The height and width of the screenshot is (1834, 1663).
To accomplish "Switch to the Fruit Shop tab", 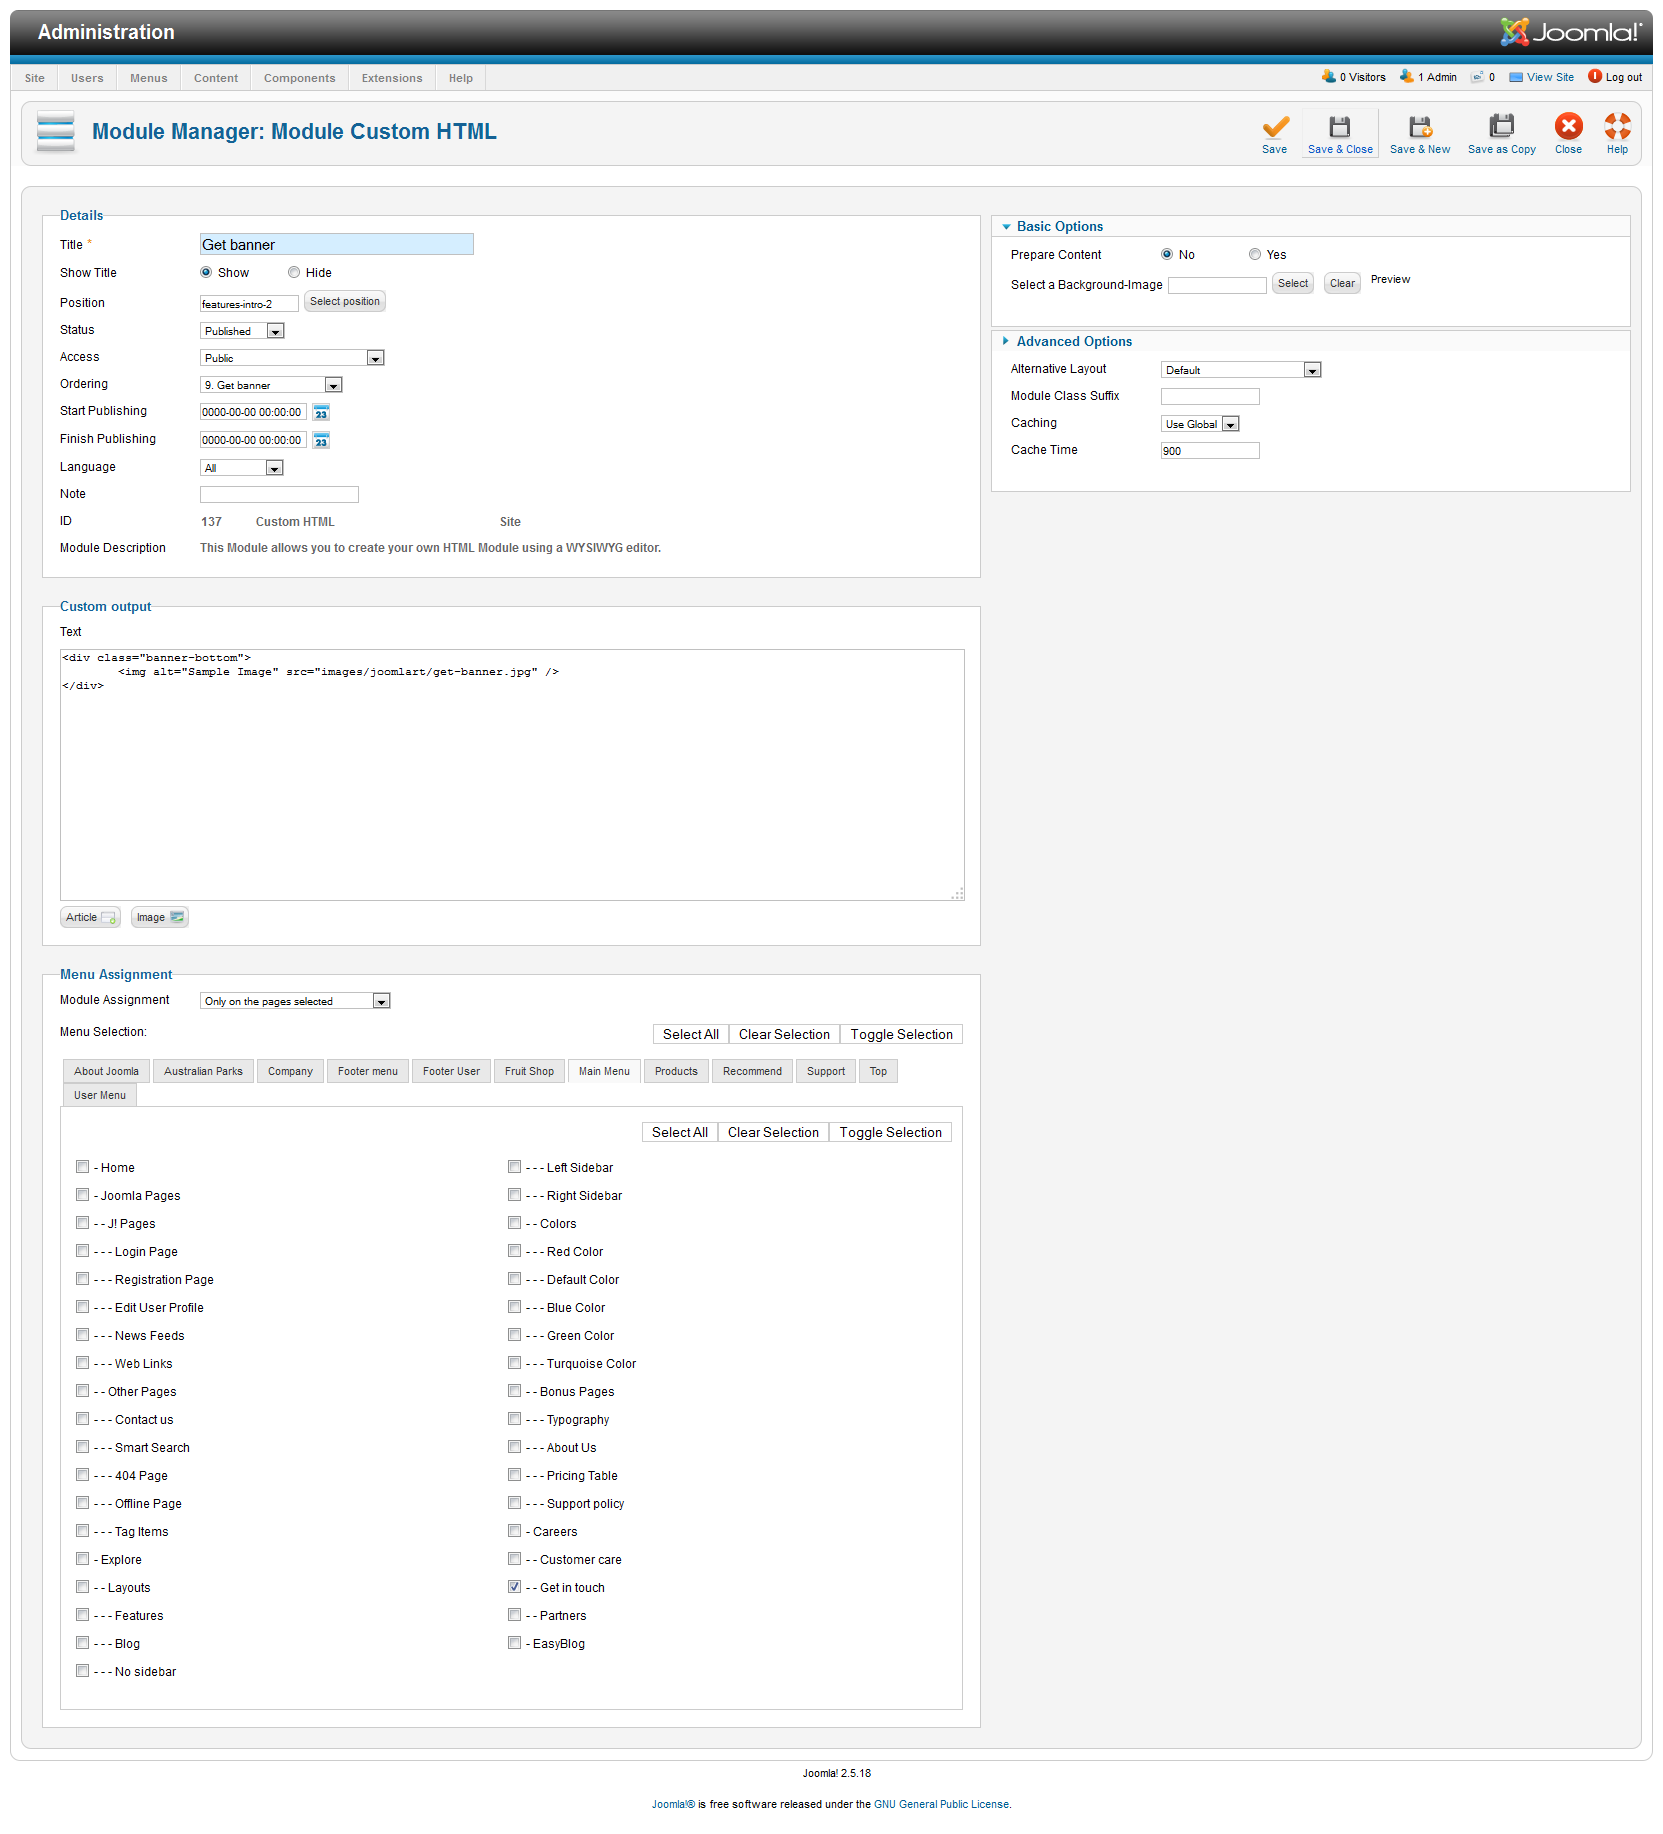I will pyautogui.click(x=529, y=1071).
